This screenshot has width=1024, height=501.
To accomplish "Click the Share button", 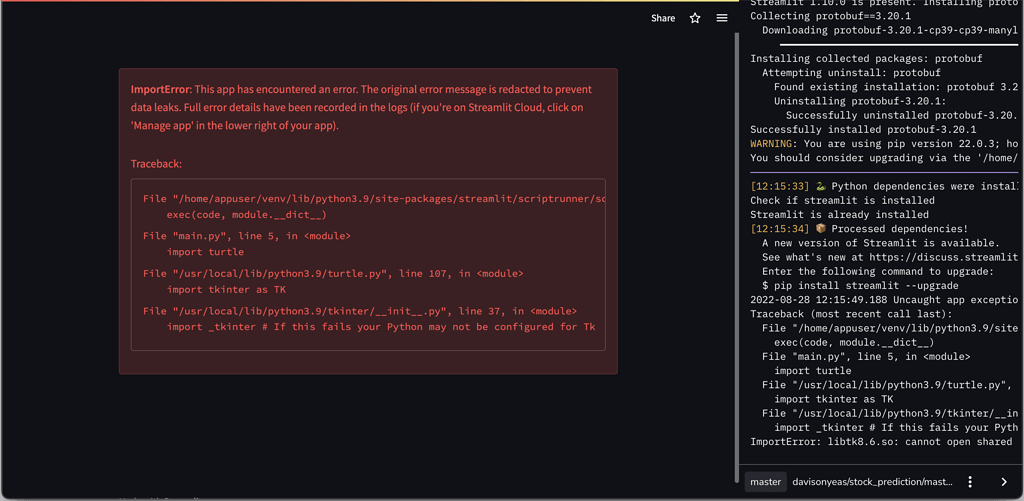I will pos(663,18).
